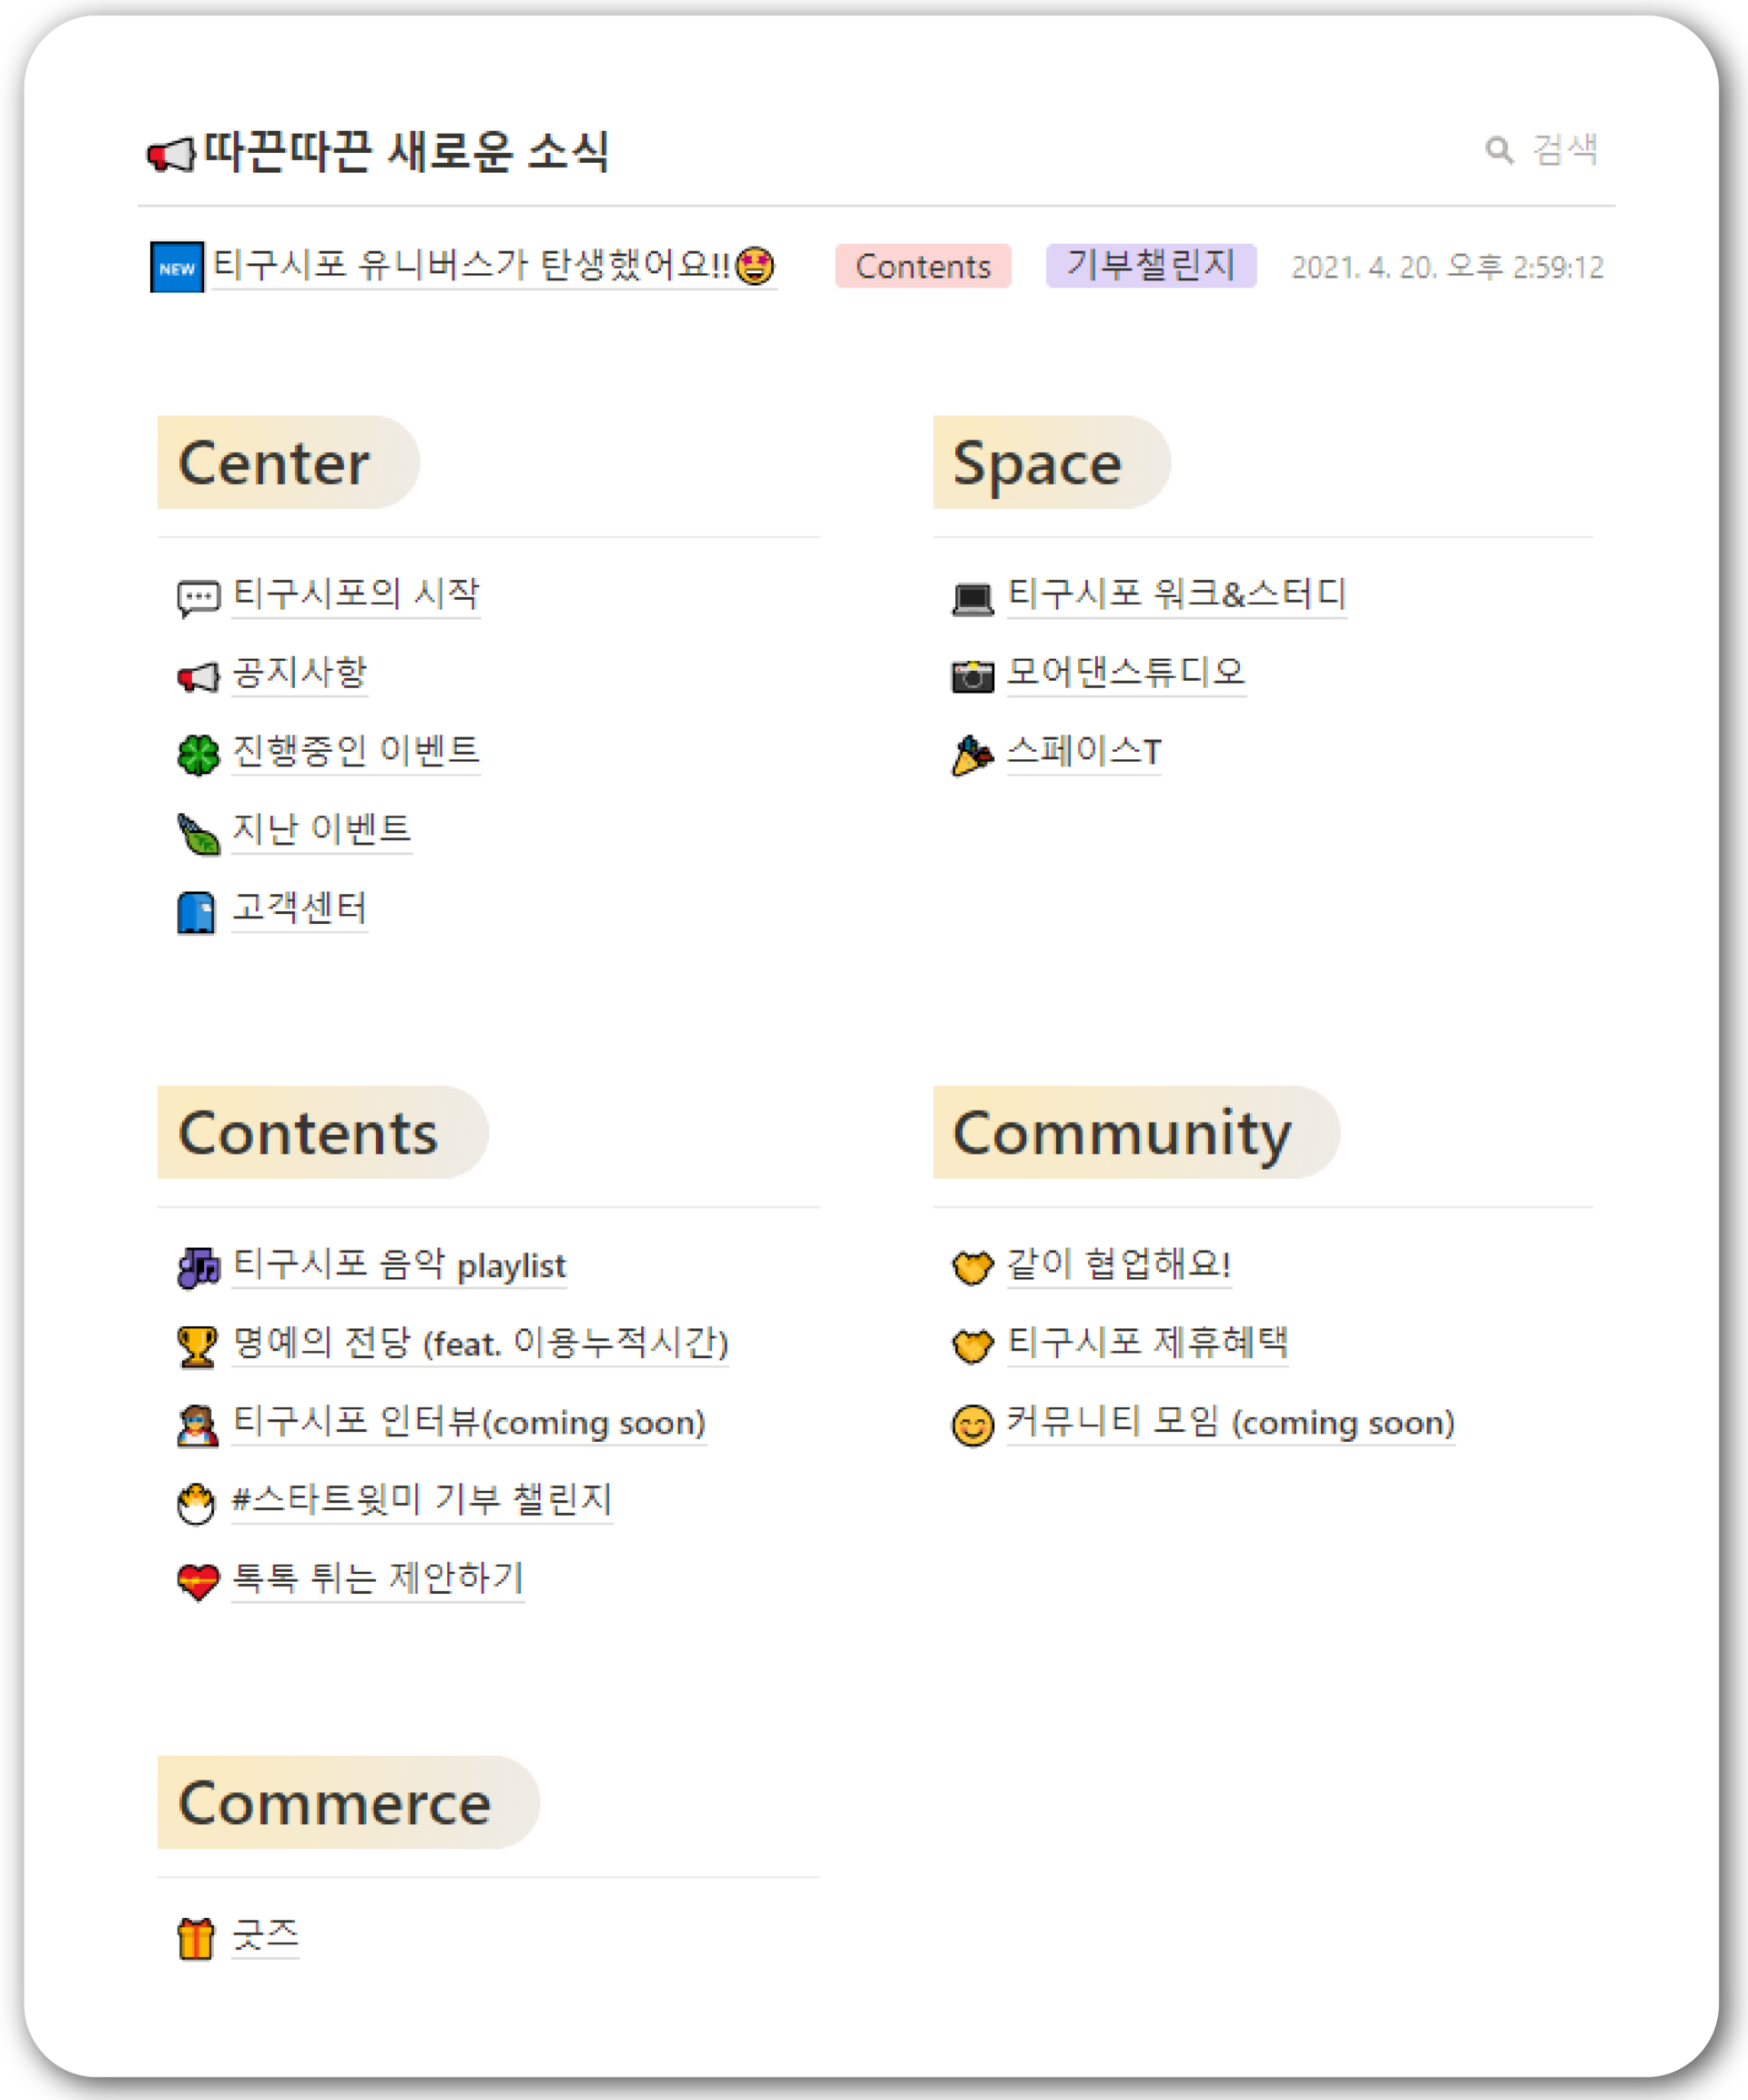The height and width of the screenshot is (2100, 1748).
Task: Open 티구시포 인터뷰(coming soon) link
Action: tap(469, 1421)
